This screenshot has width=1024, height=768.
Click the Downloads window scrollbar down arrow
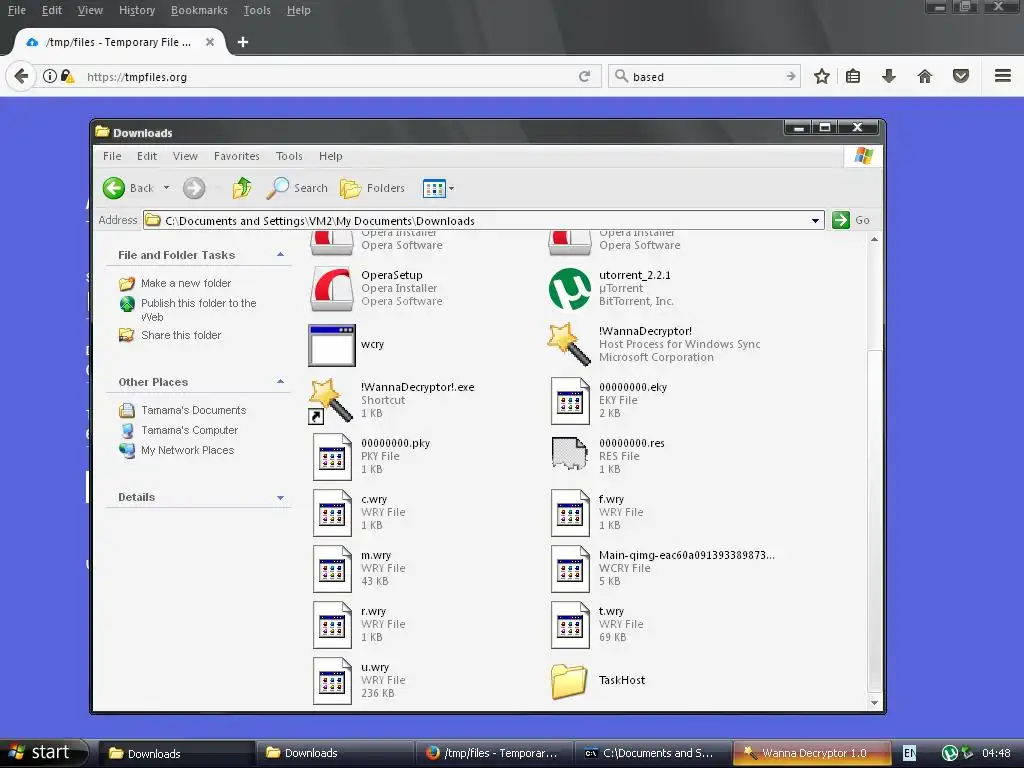[x=874, y=703]
